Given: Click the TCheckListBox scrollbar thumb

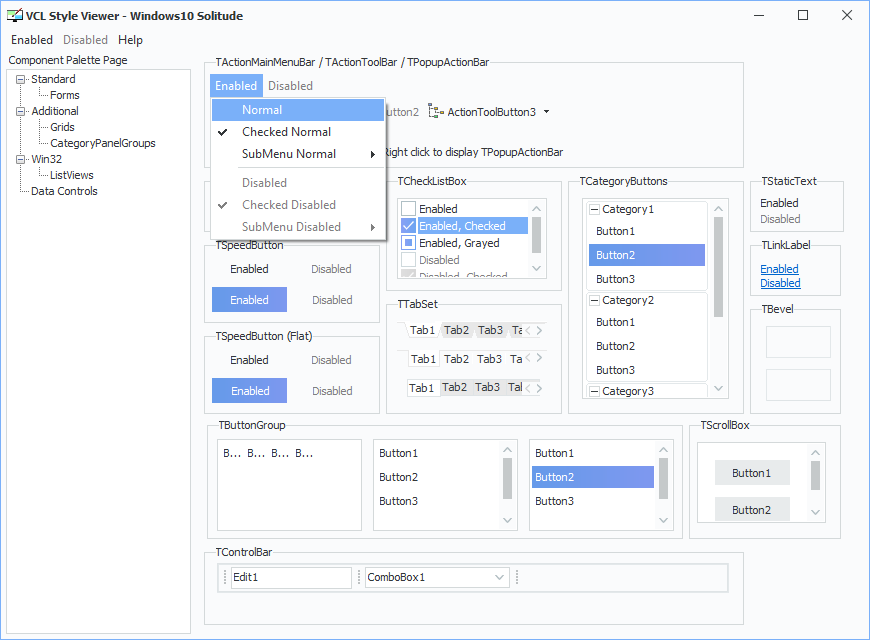Looking at the screenshot, I should click(537, 235).
